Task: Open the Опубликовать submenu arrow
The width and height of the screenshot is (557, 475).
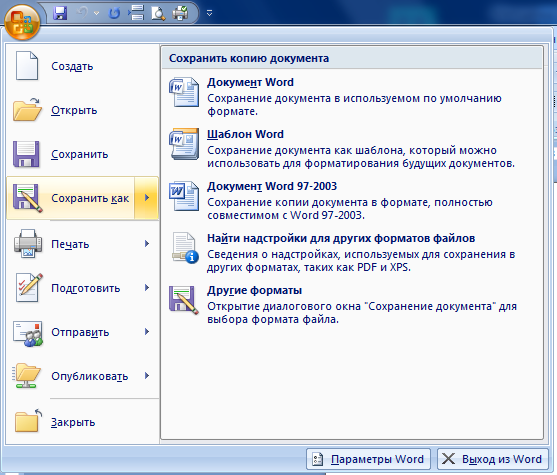Action: (x=147, y=376)
